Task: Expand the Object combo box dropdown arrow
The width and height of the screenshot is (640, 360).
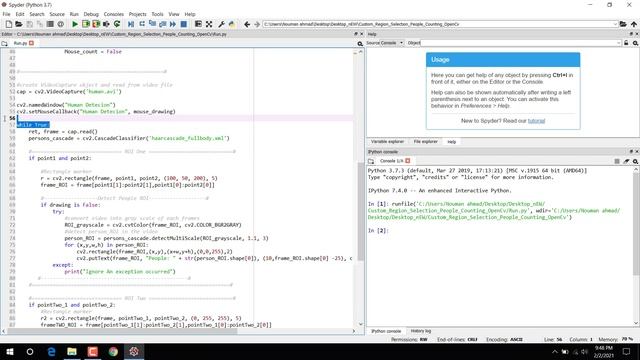Action: [618, 43]
